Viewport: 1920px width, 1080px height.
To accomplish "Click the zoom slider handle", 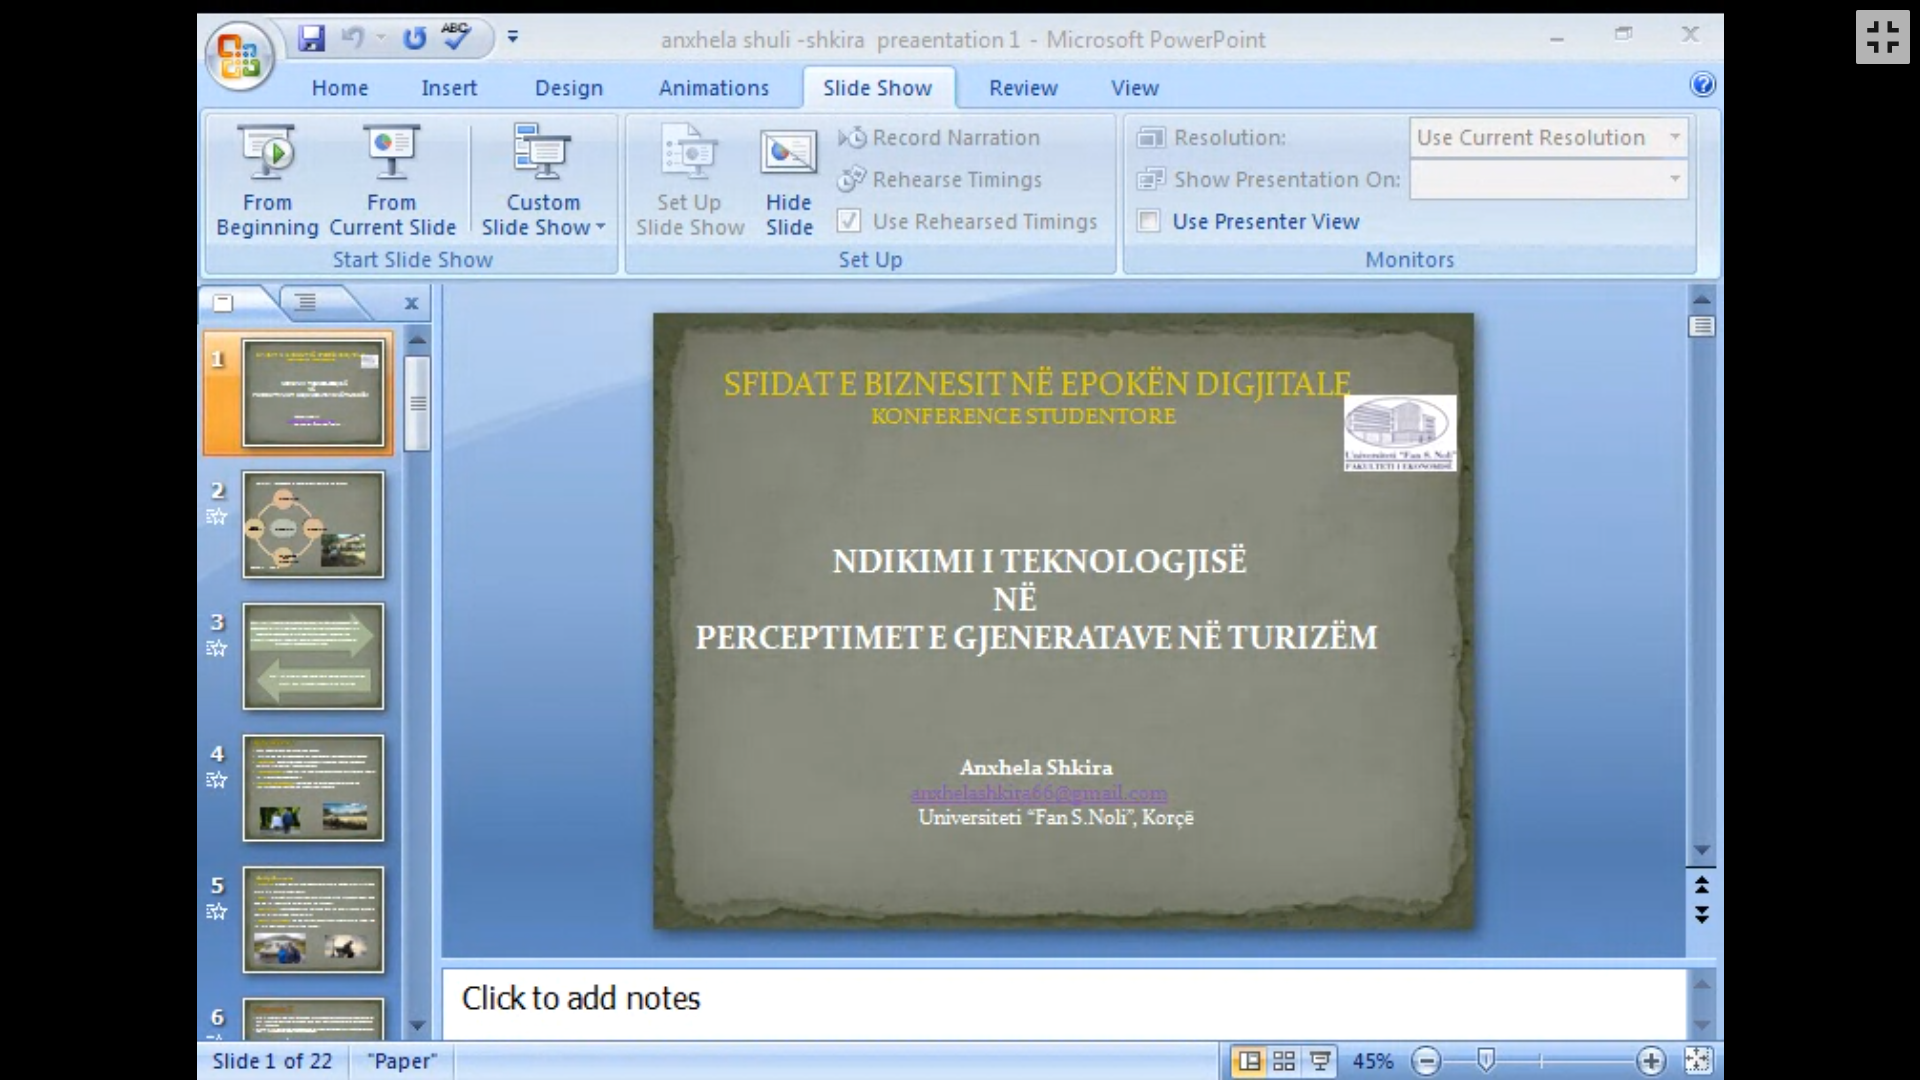I will [1486, 1060].
